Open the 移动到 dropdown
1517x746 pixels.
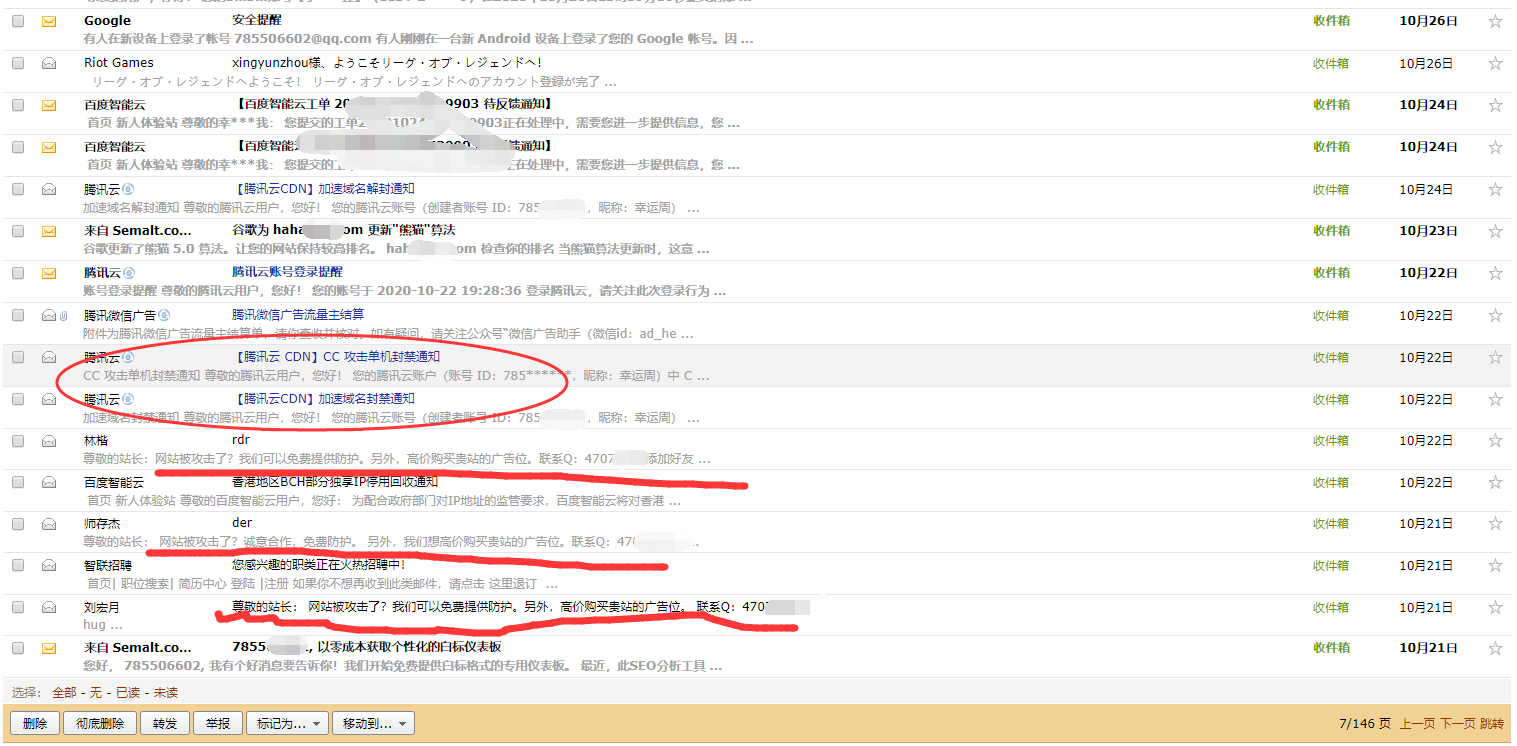374,723
